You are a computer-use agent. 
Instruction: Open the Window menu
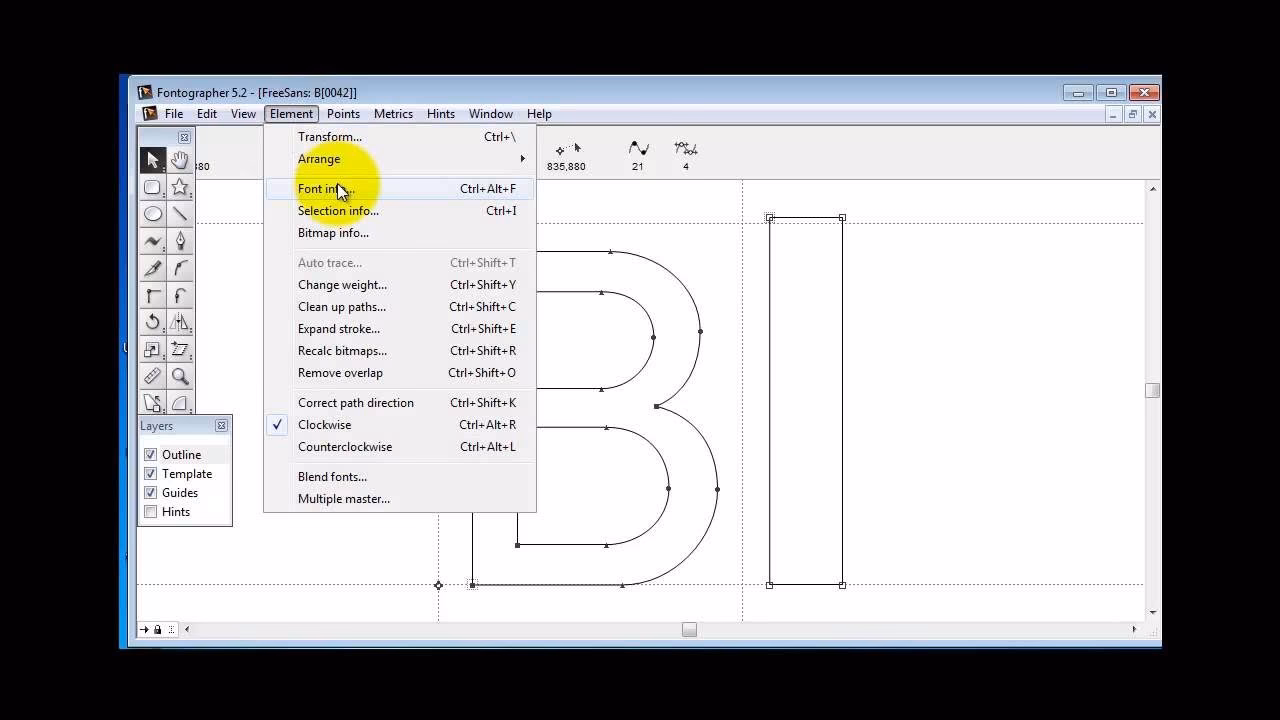coord(490,114)
